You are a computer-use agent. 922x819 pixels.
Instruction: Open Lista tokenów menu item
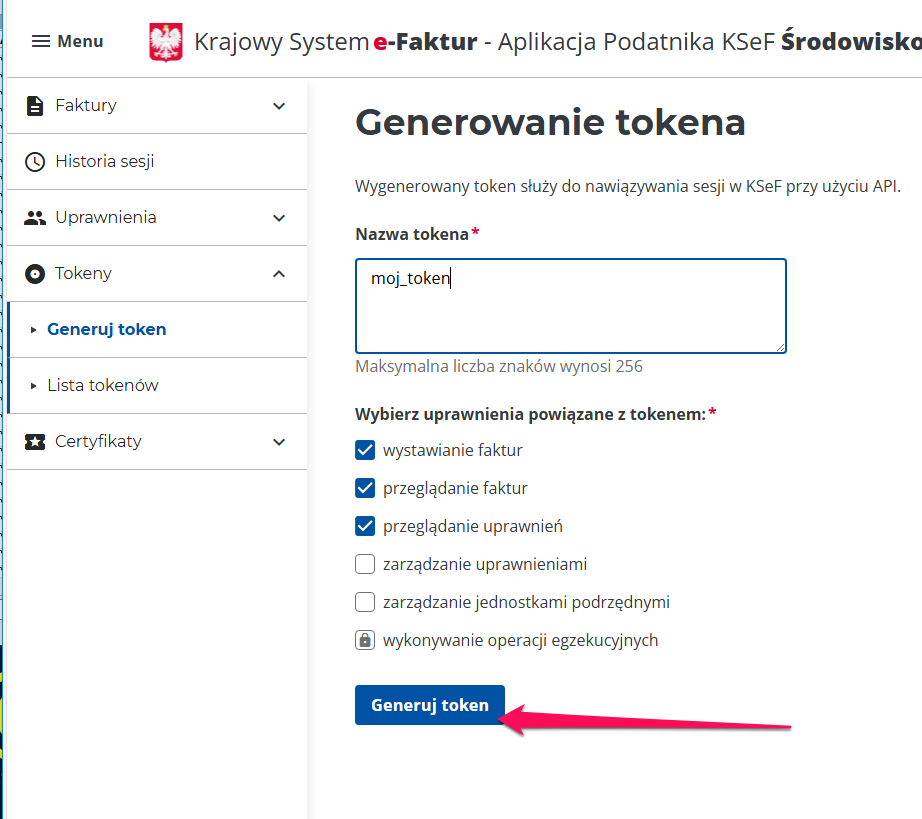click(103, 386)
